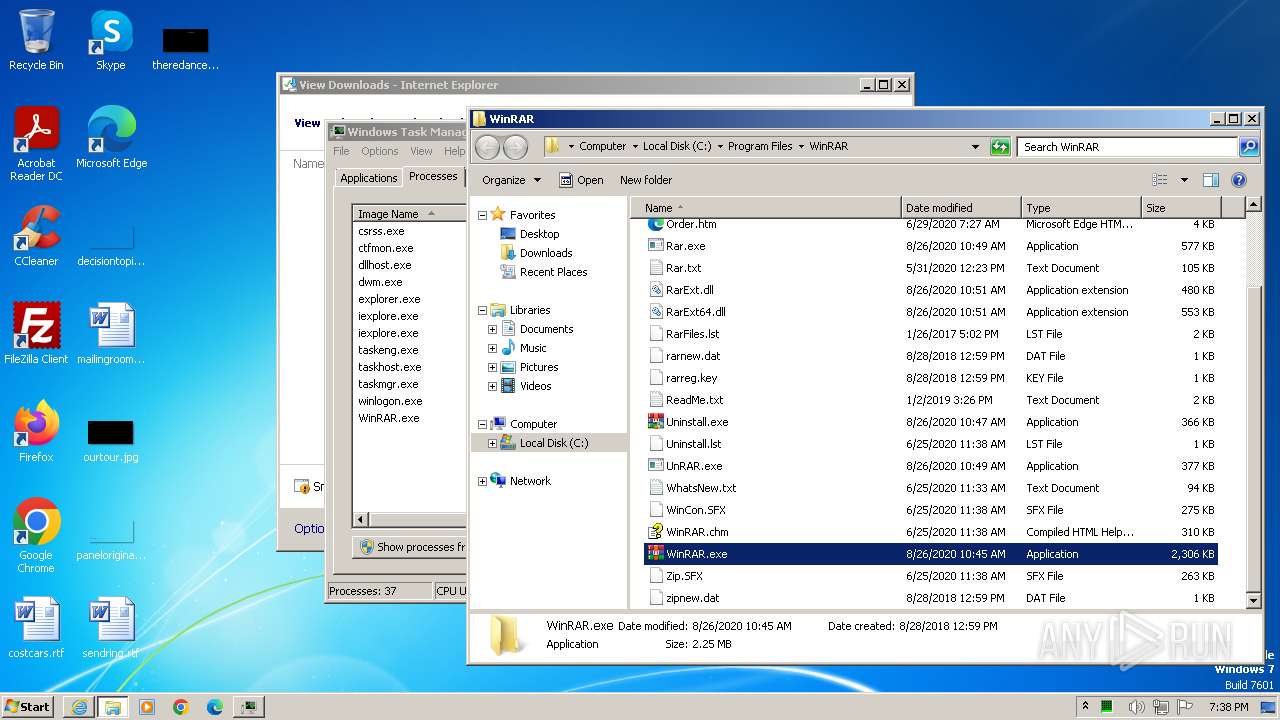Show hidden tray icons arrow
The width and height of the screenshot is (1280, 720).
(x=1085, y=707)
